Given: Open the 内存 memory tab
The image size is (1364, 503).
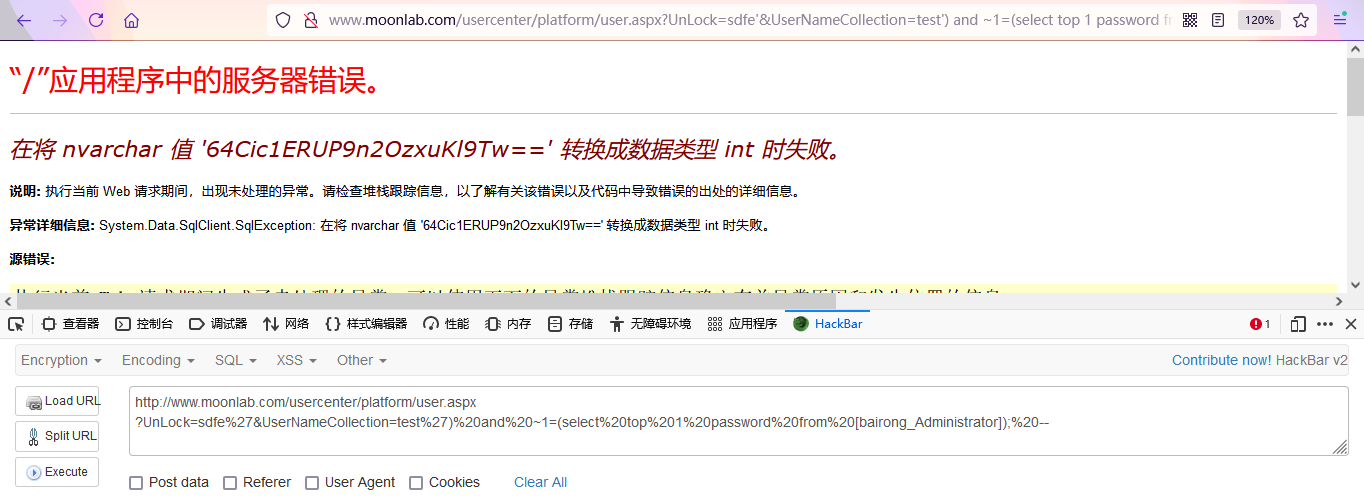Looking at the screenshot, I should click(508, 324).
